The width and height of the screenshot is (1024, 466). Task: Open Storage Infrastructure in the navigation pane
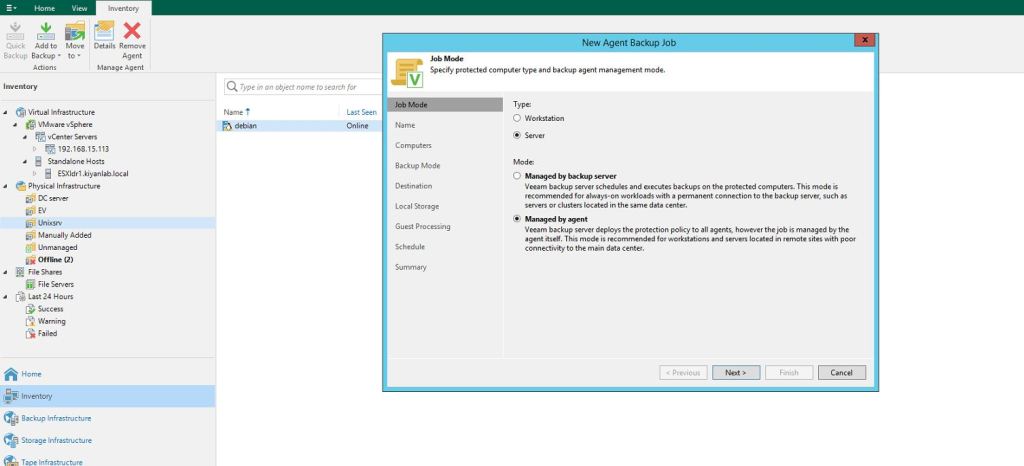click(x=56, y=440)
